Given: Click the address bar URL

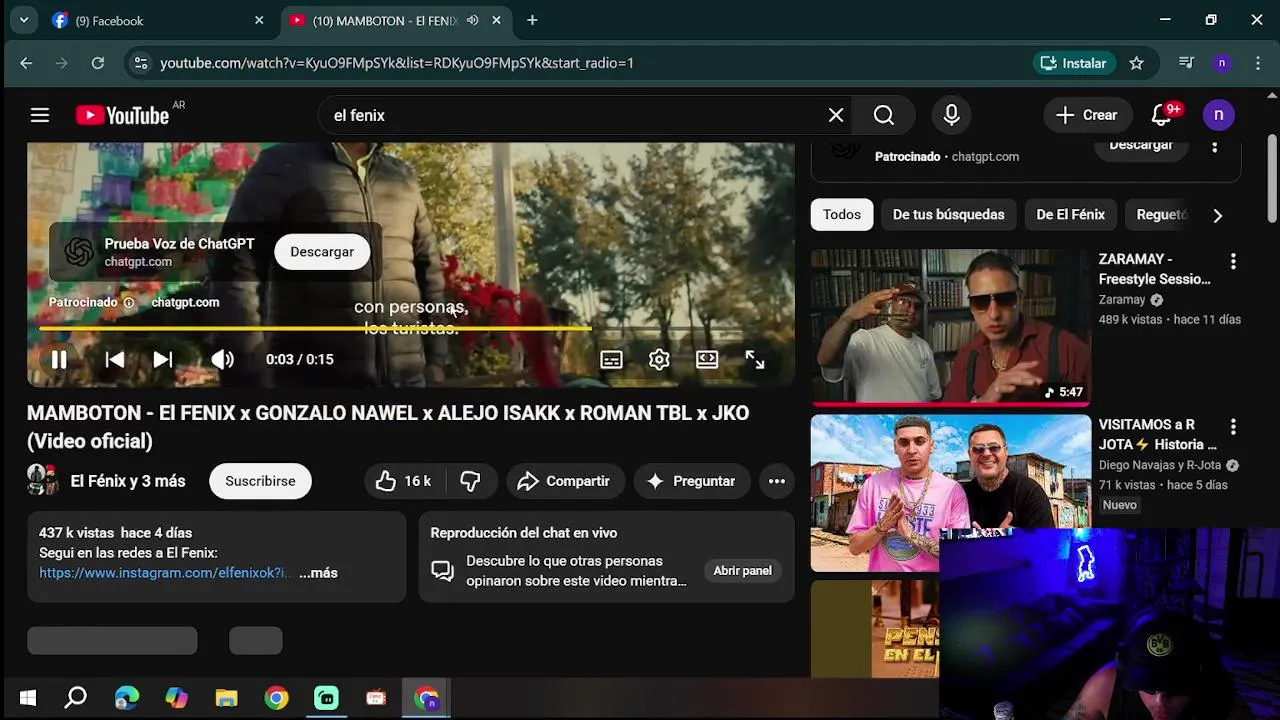Looking at the screenshot, I should tap(397, 63).
